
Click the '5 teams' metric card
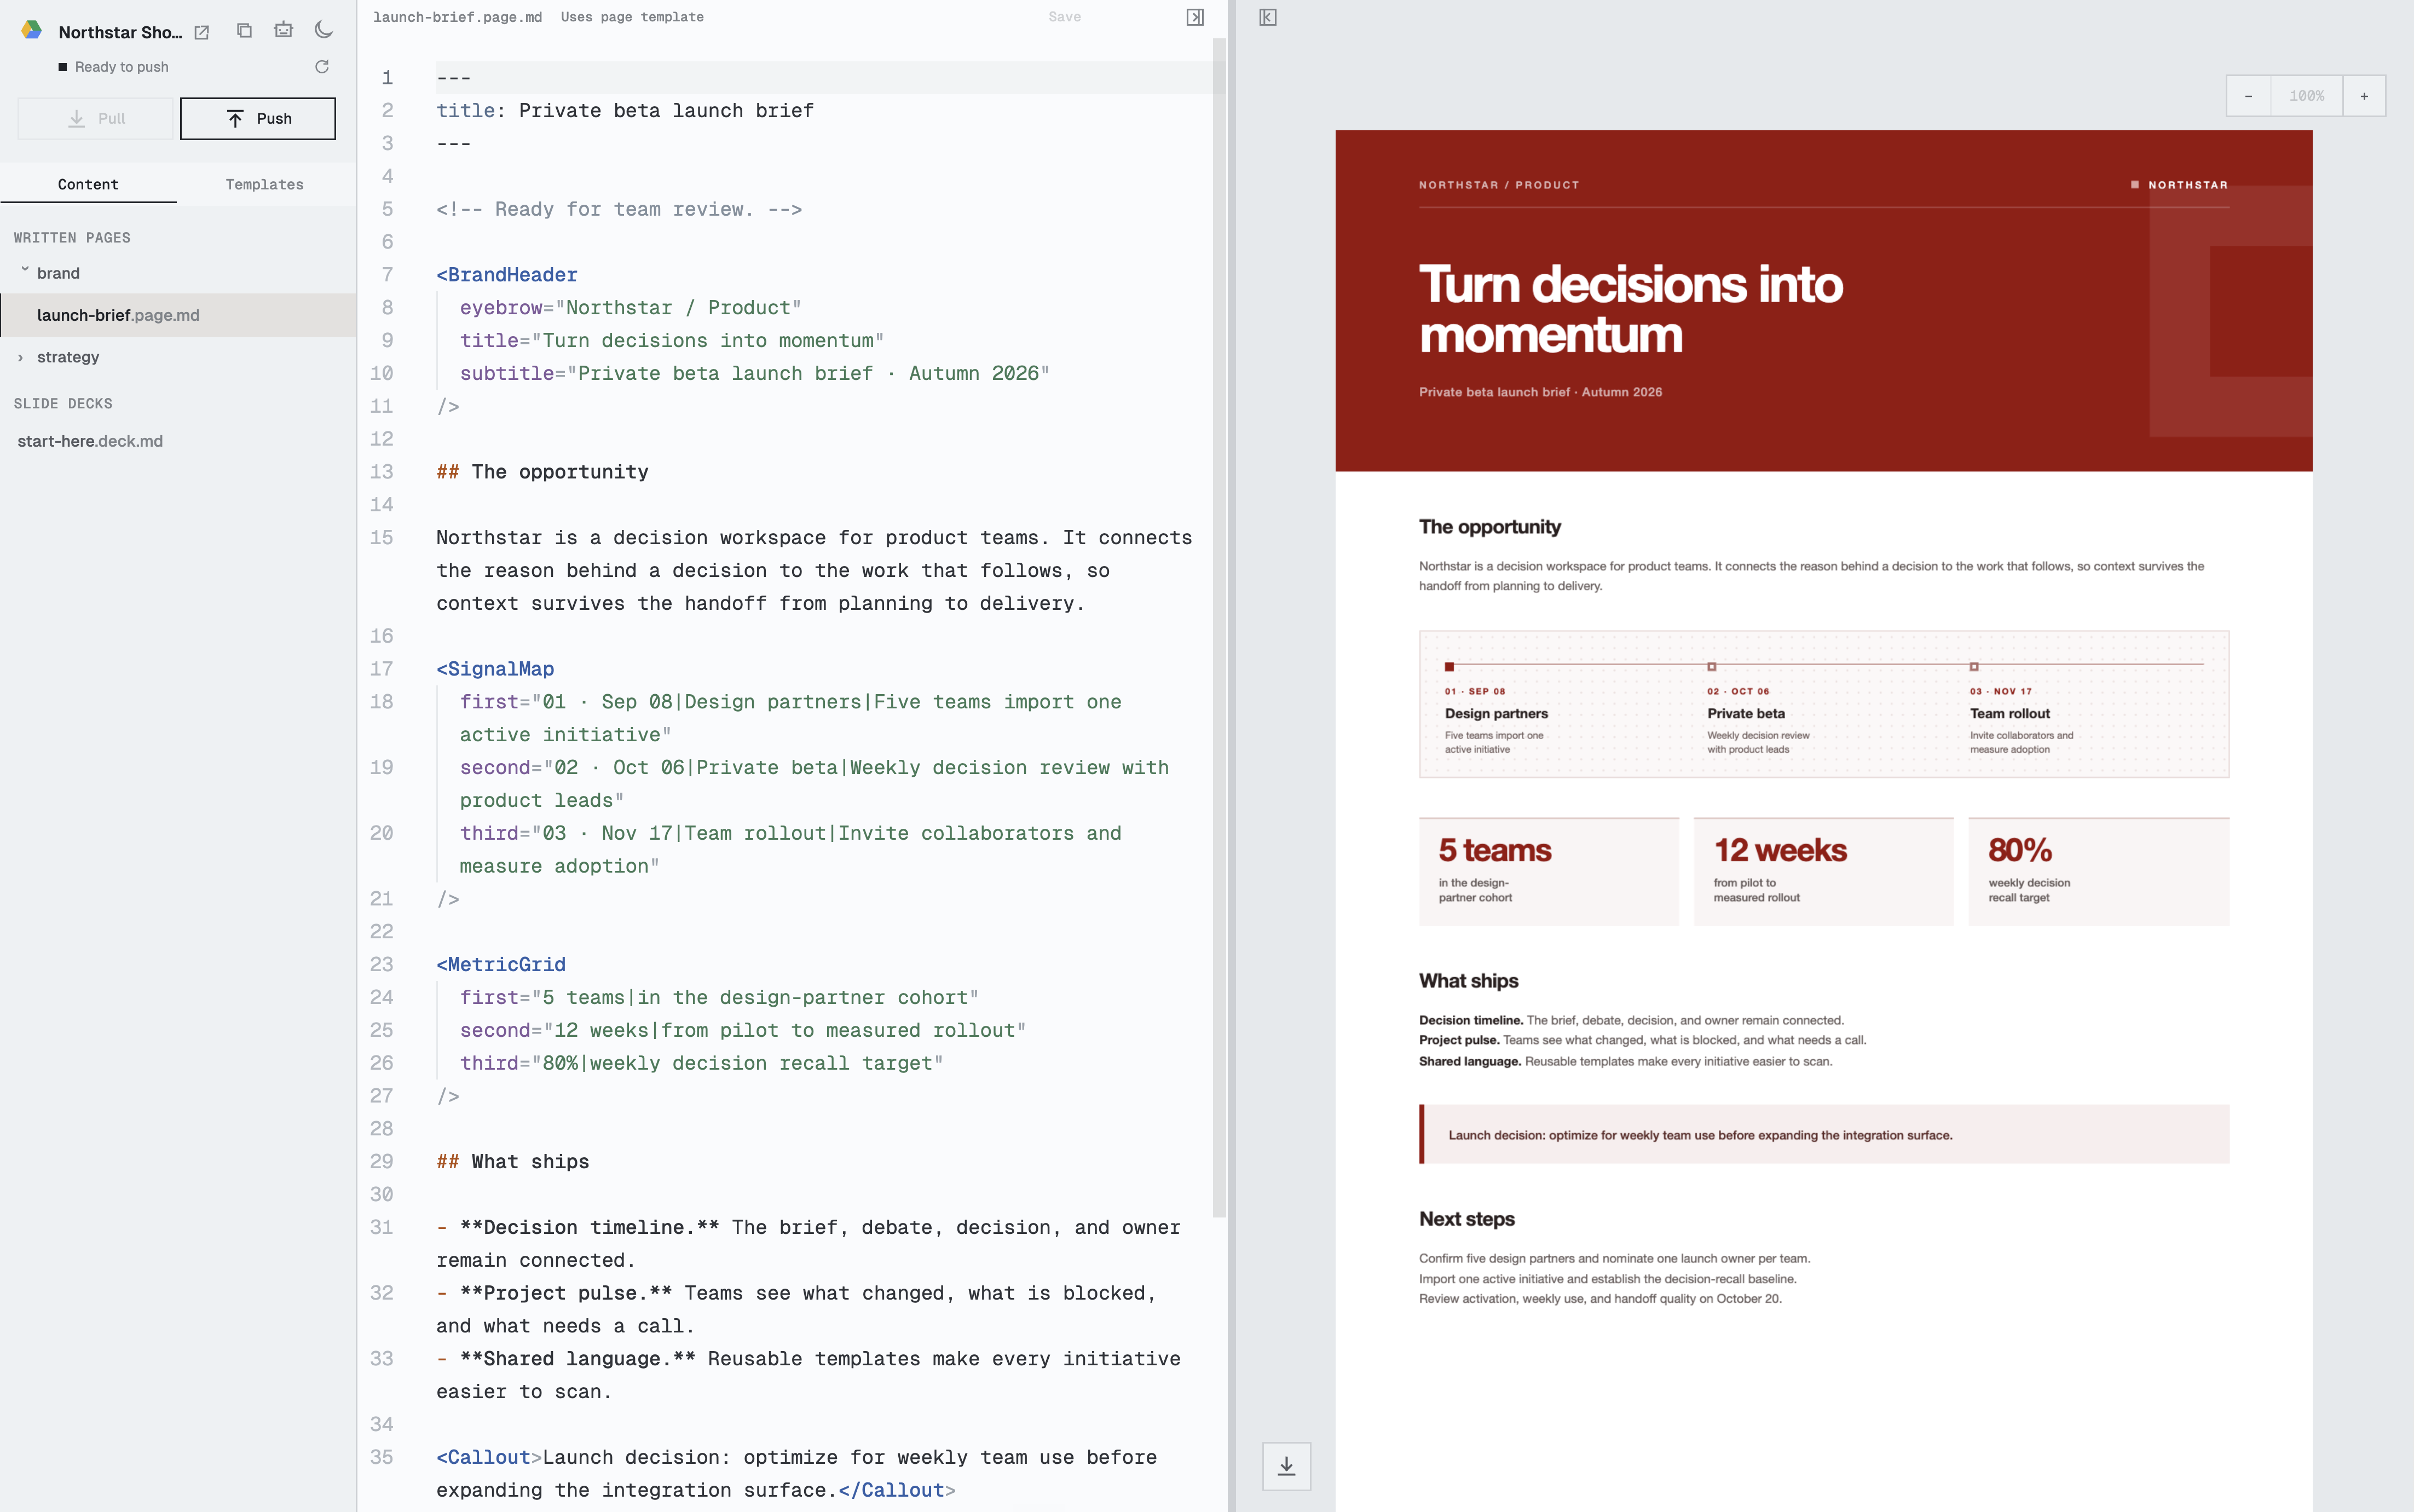pyautogui.click(x=1549, y=871)
